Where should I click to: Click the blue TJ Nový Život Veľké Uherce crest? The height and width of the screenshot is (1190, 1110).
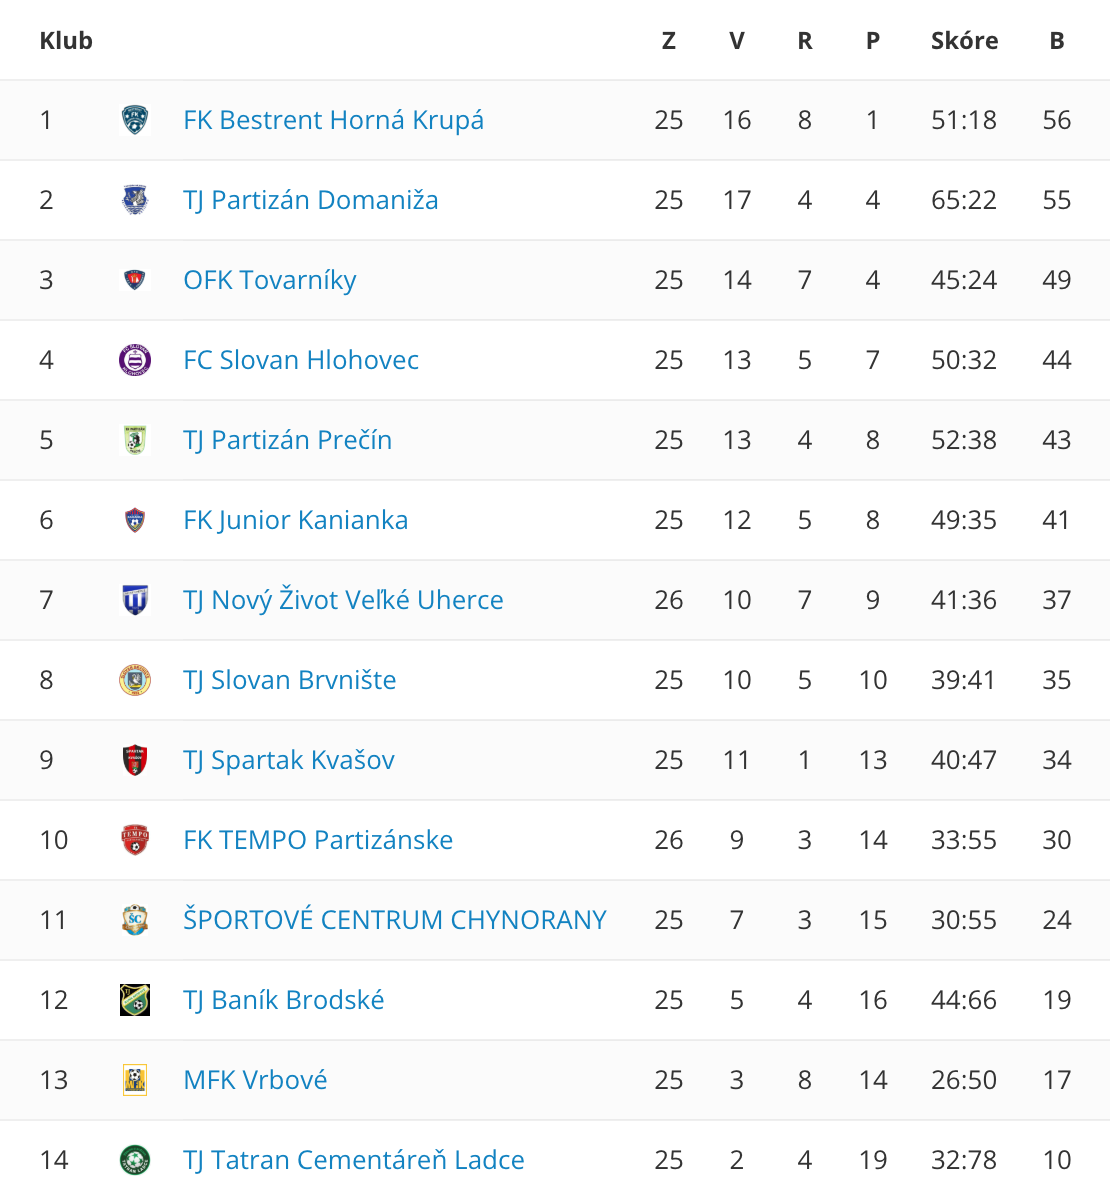[x=135, y=600]
